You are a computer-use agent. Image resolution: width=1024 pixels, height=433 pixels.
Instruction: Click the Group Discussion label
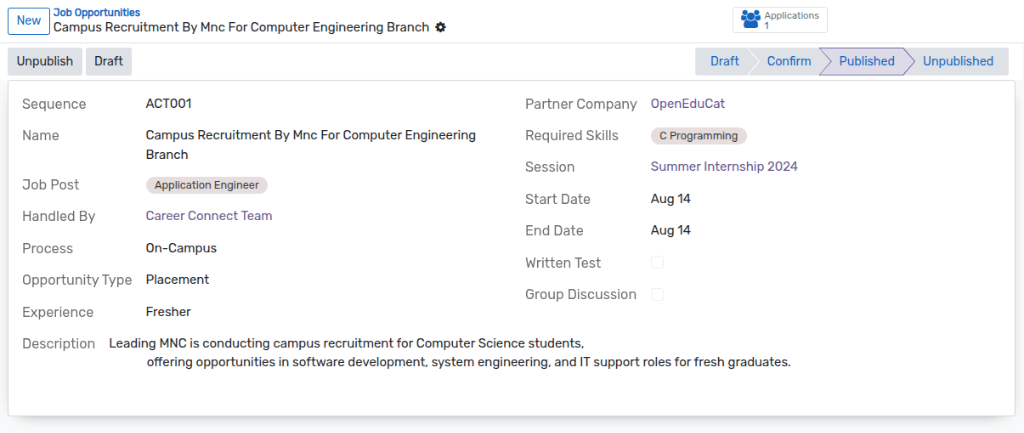(x=581, y=295)
